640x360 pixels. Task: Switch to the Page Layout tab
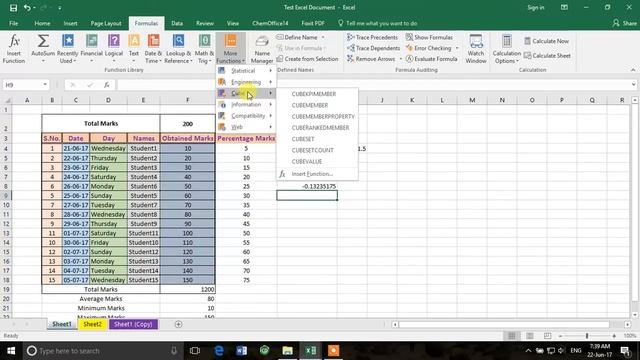click(106, 23)
